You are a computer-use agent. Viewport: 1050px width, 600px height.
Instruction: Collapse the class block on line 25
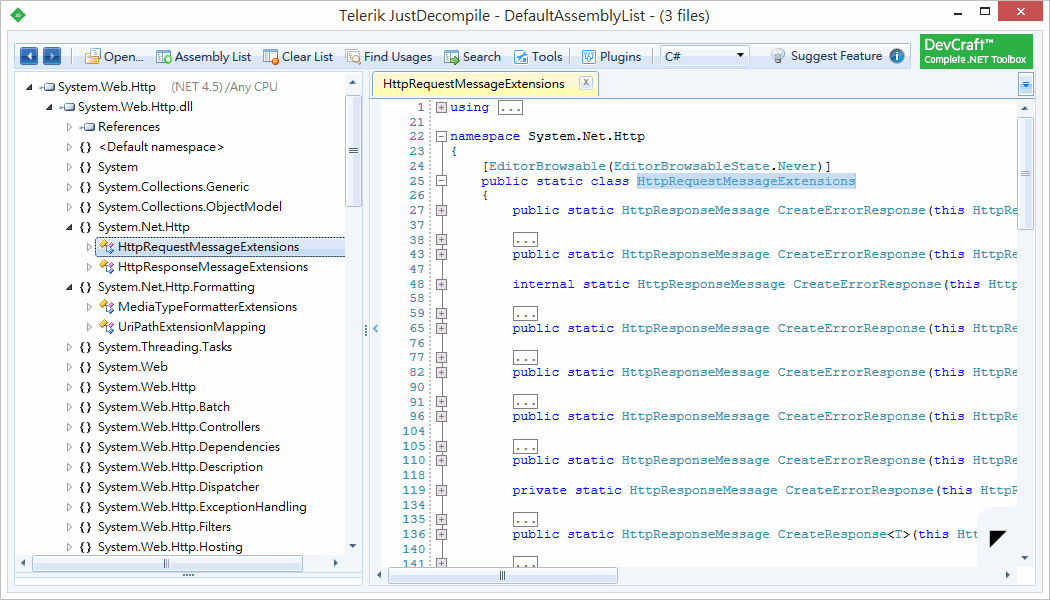click(x=441, y=181)
